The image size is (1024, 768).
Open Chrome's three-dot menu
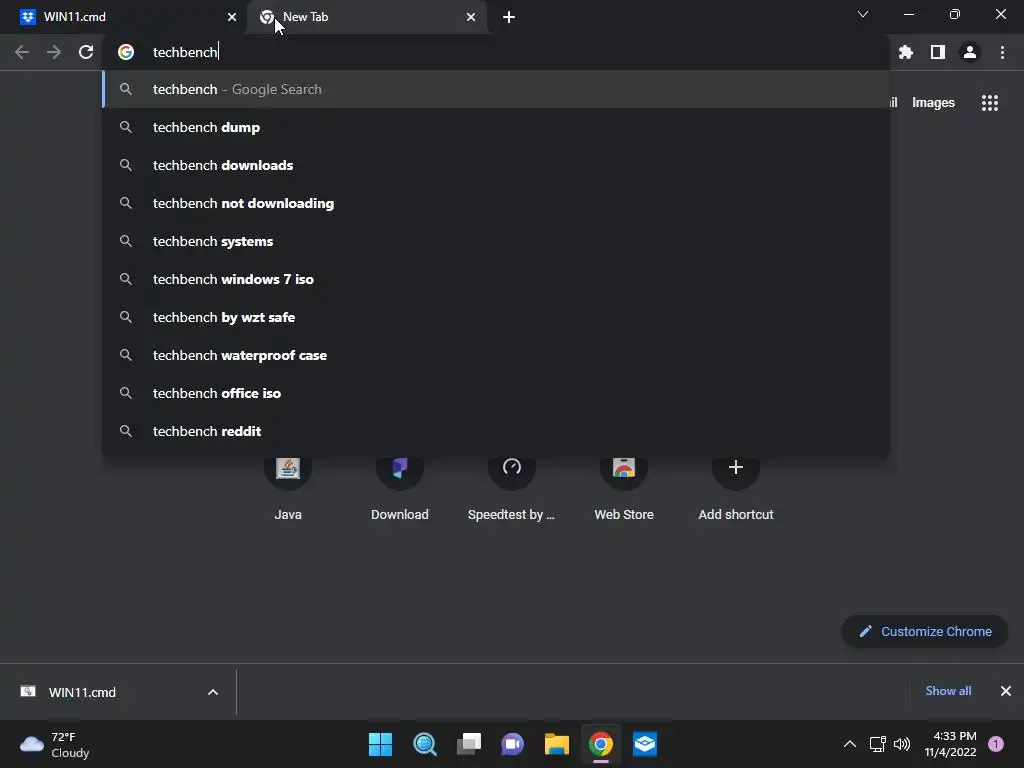1002,52
